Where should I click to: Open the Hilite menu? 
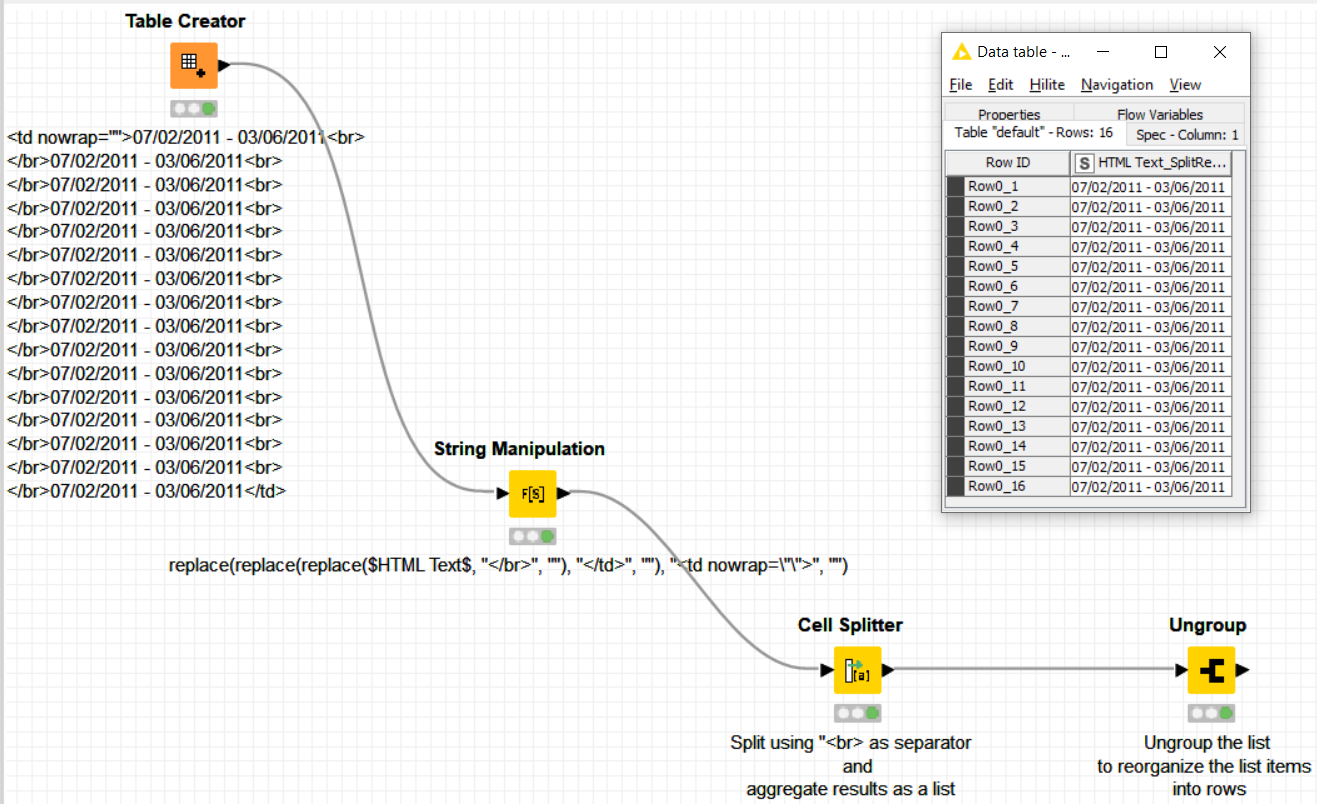coord(1046,84)
